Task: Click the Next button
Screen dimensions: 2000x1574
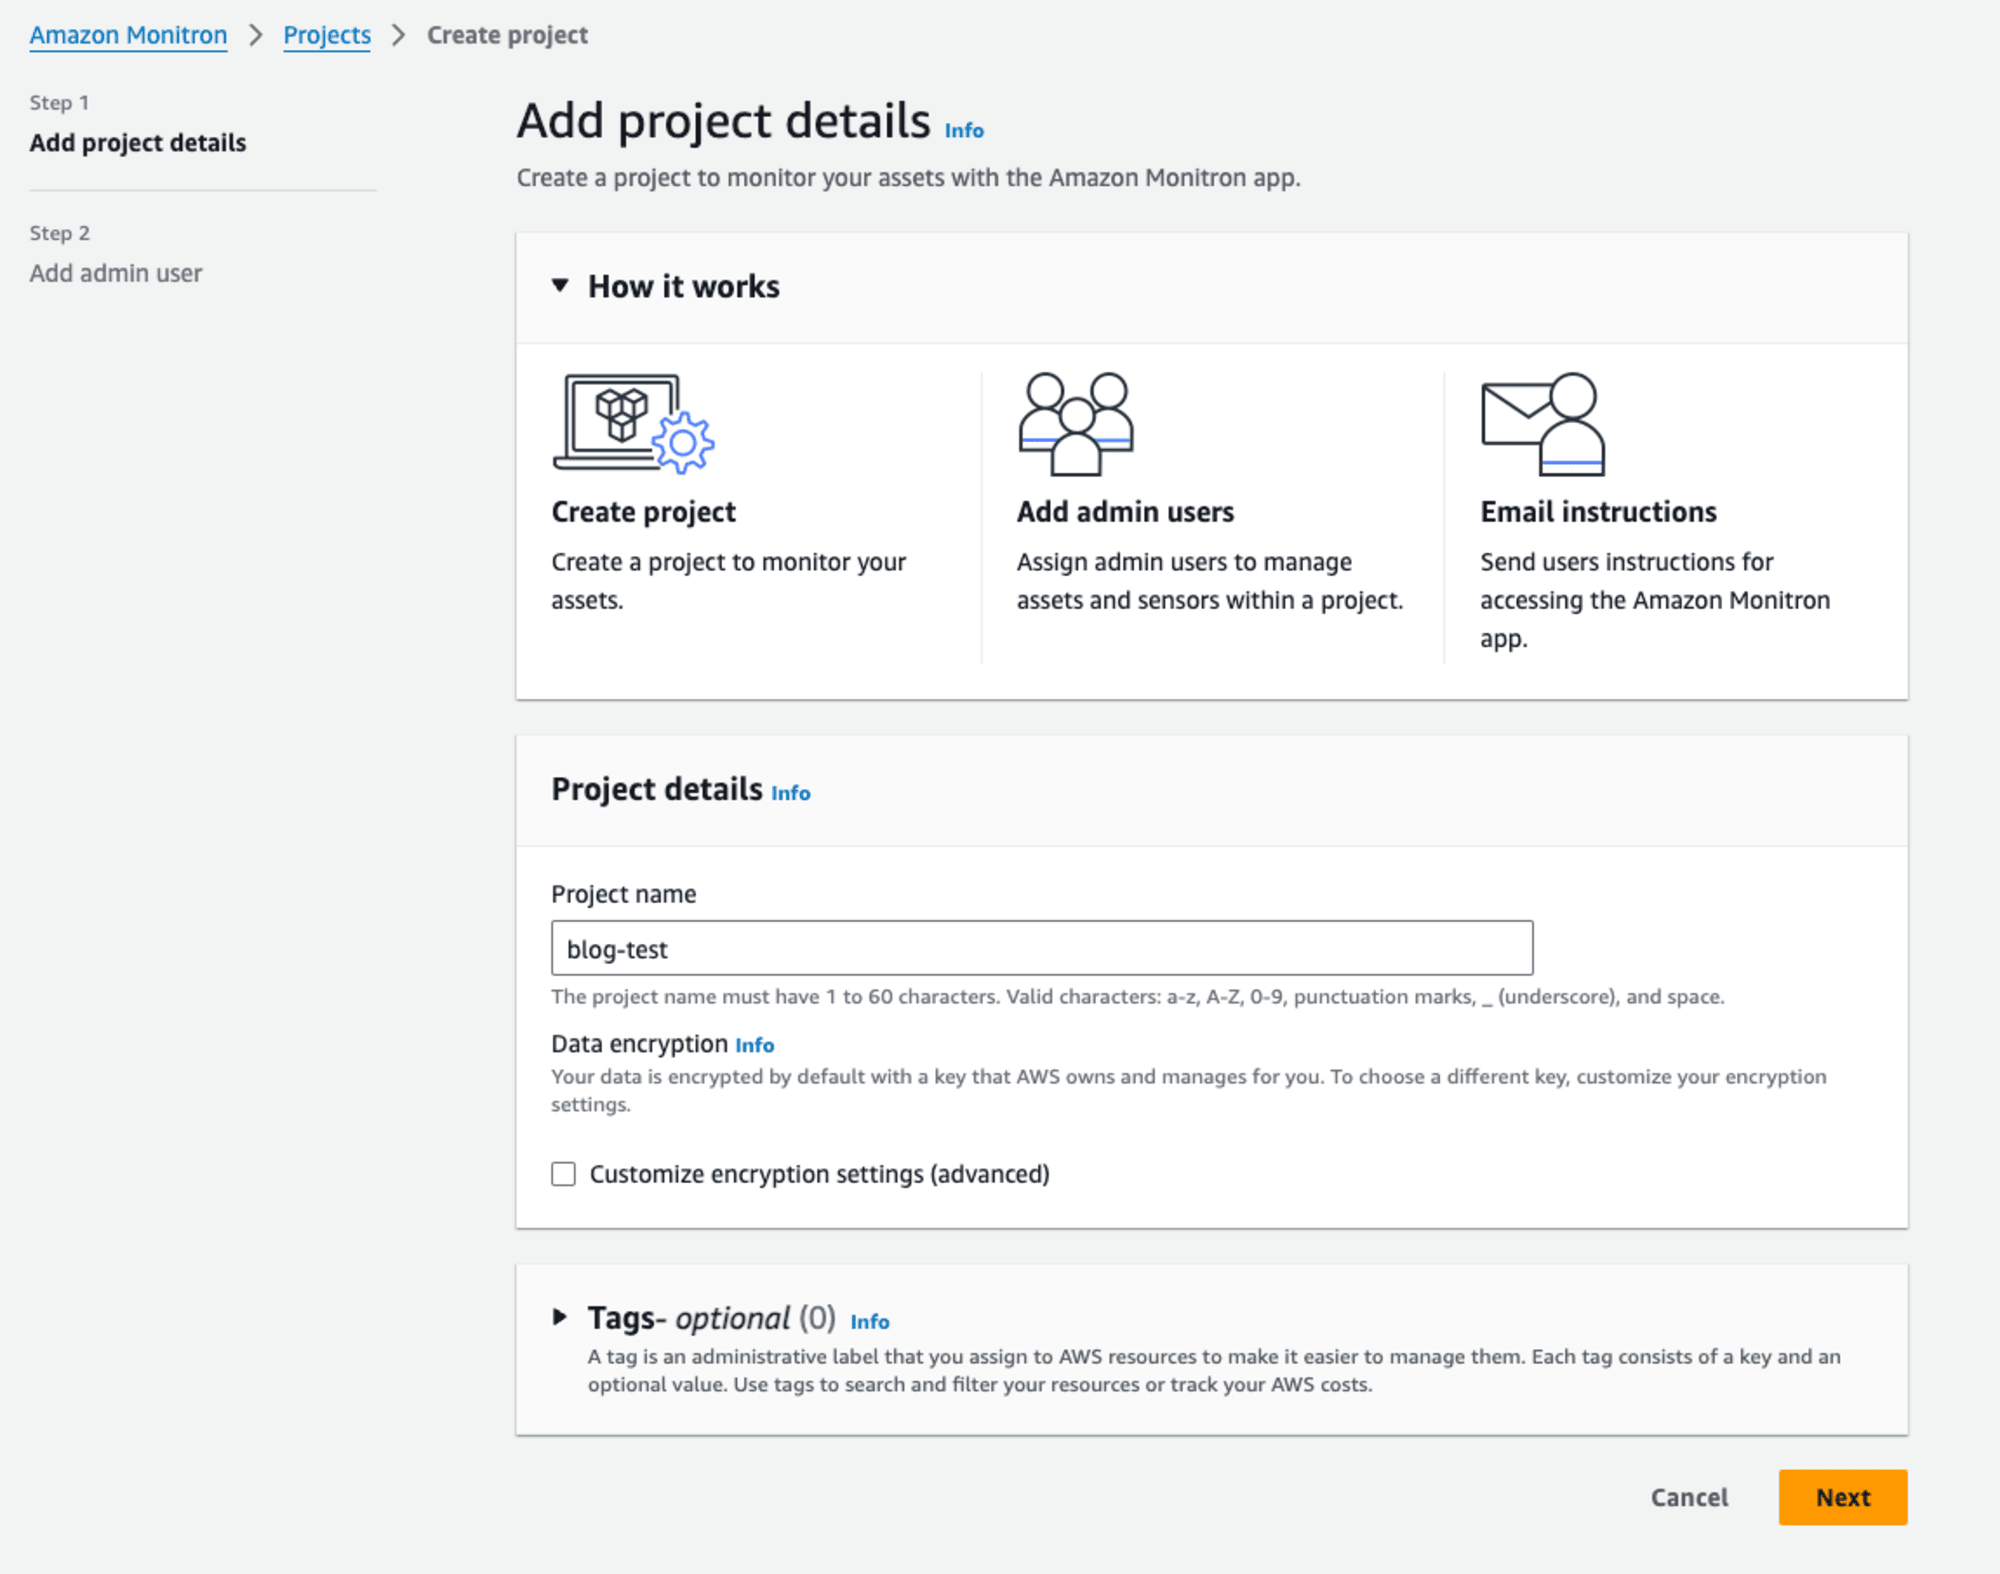Action: (1843, 1497)
